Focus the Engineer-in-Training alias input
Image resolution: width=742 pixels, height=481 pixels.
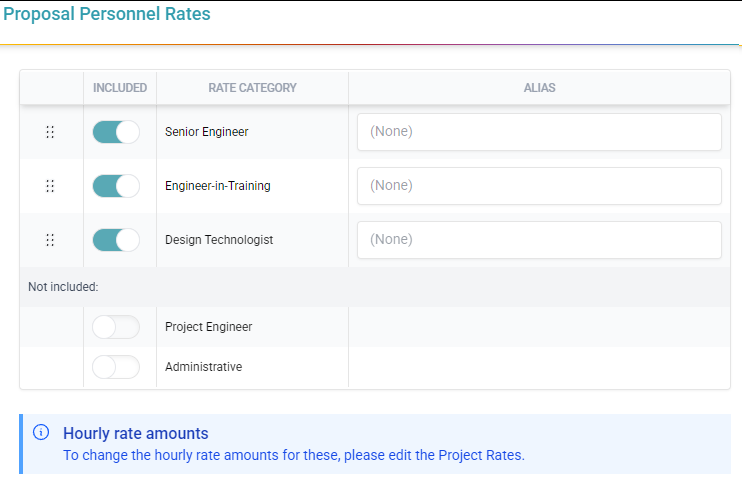[x=539, y=186]
